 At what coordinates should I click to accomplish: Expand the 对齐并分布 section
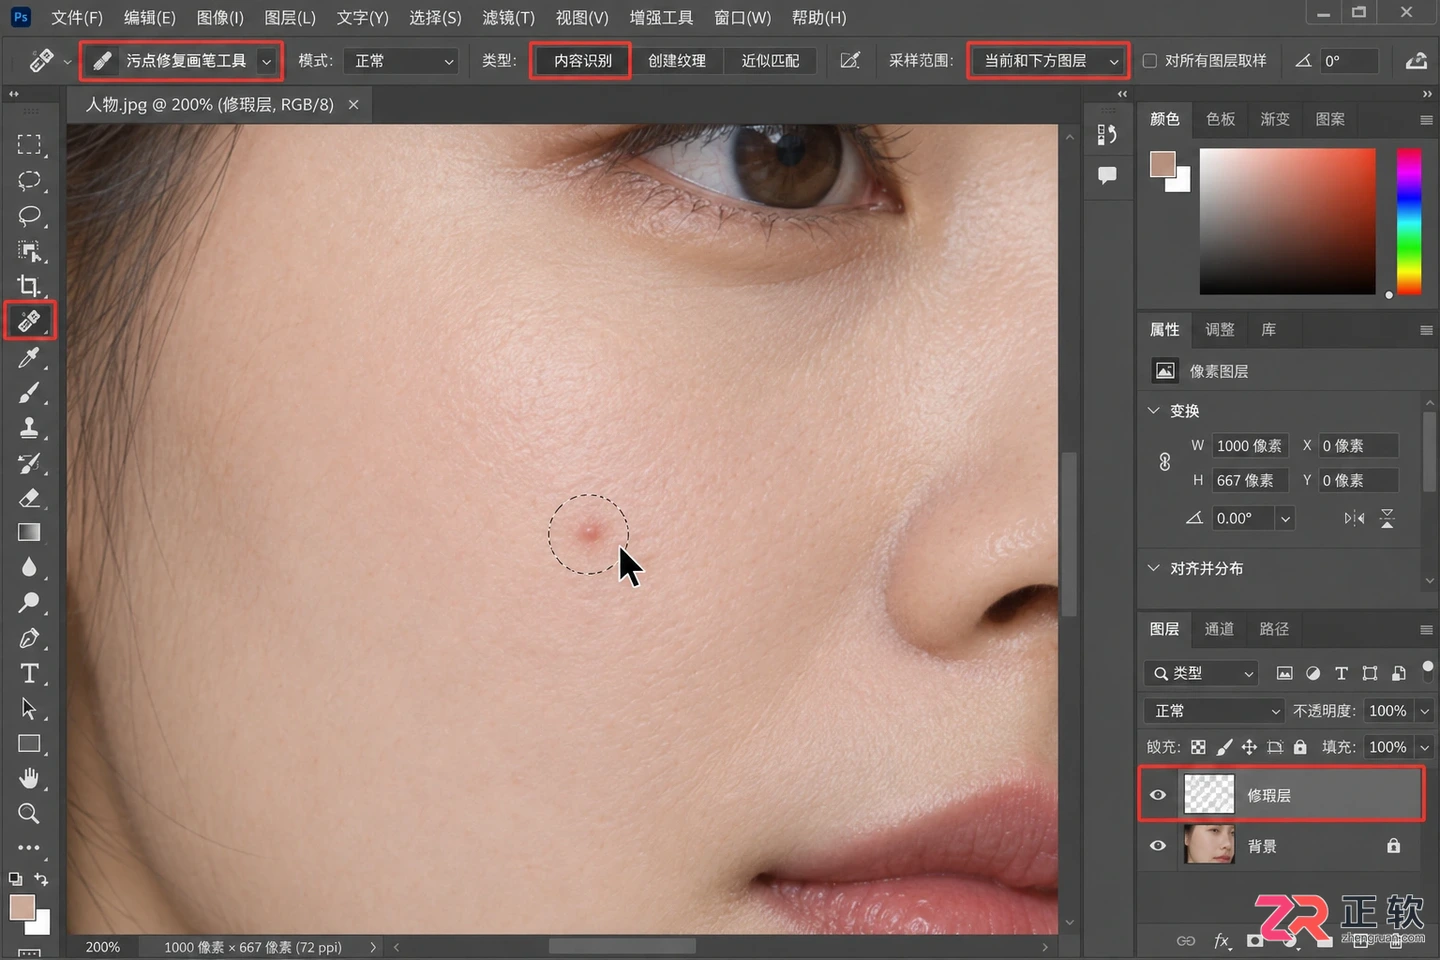click(1154, 568)
